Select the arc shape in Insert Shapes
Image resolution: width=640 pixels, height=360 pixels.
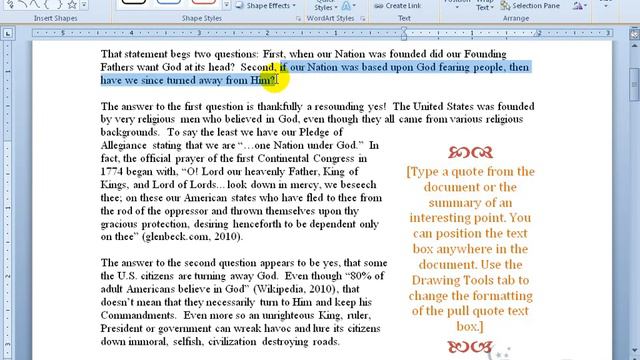pos(23,5)
